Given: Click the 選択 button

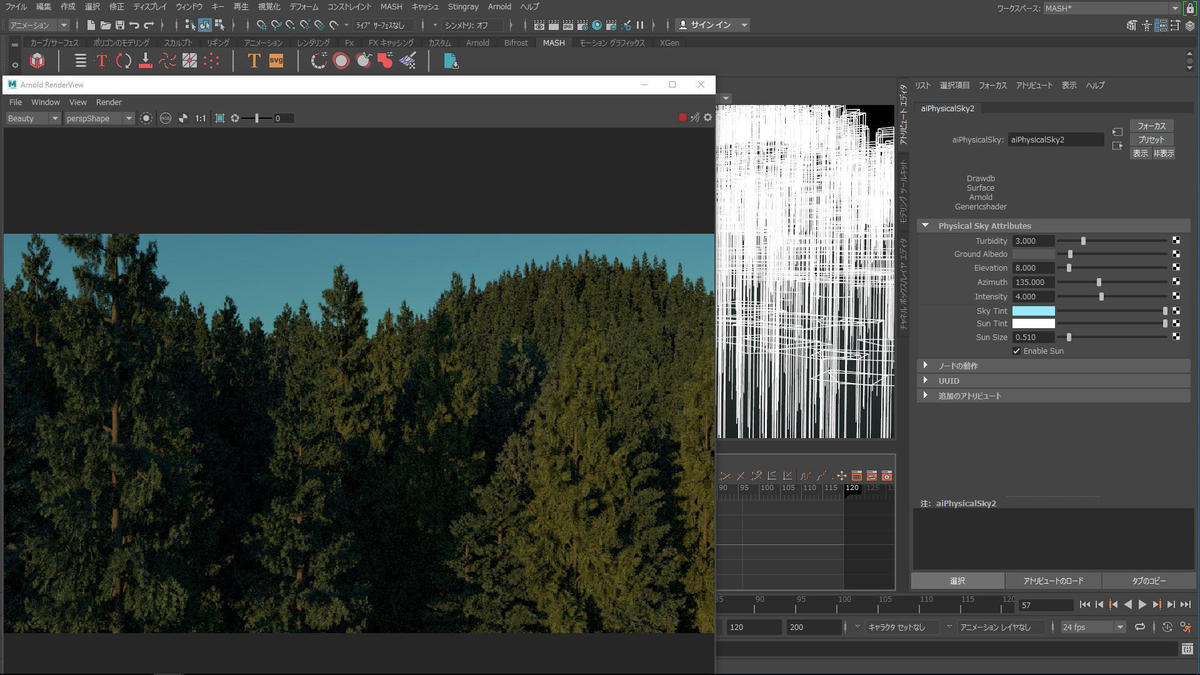Looking at the screenshot, I should pos(958,581).
